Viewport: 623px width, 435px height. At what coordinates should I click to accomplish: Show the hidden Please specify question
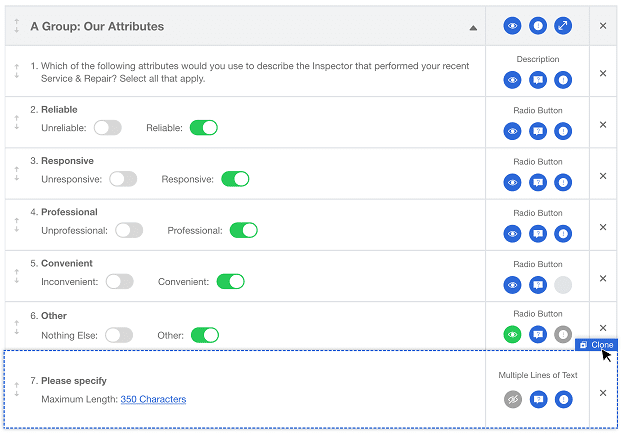tap(513, 400)
